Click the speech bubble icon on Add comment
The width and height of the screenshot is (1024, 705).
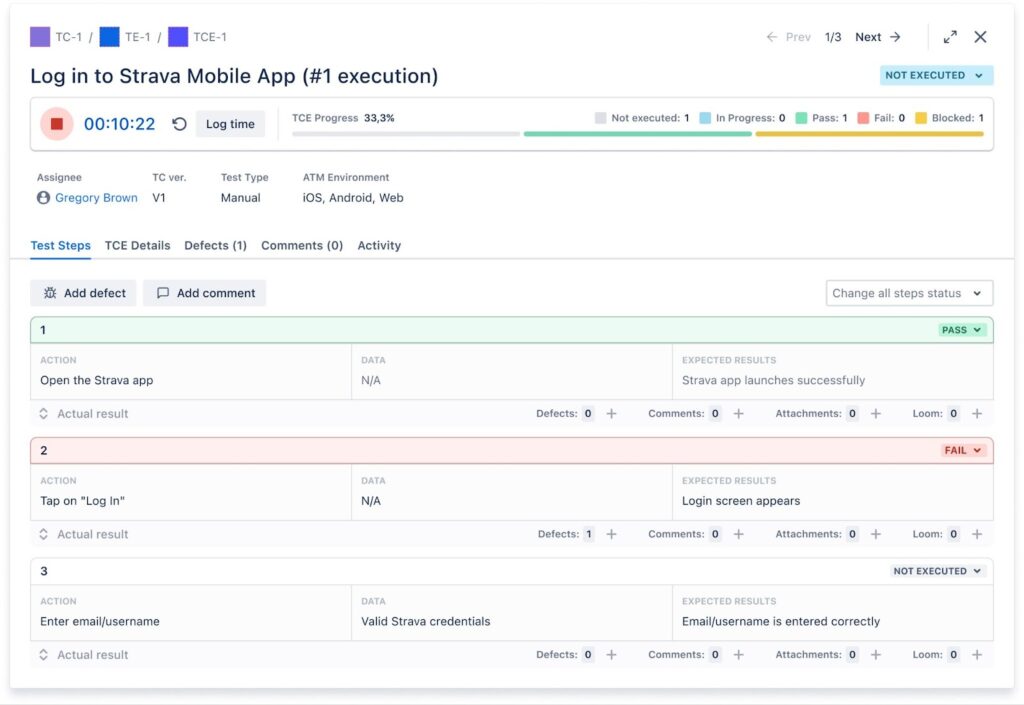coord(163,292)
